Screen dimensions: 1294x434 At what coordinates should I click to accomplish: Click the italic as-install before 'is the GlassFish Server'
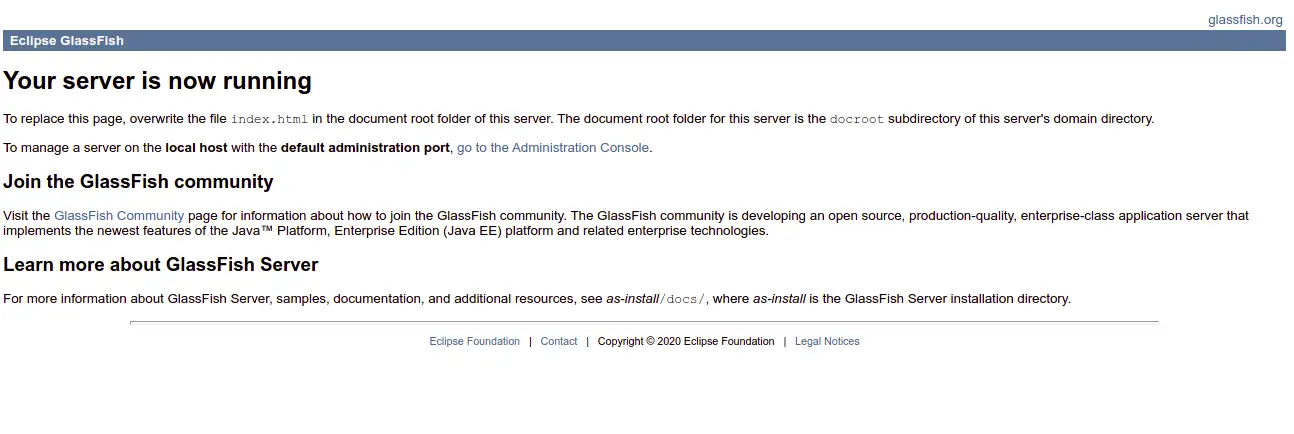(x=779, y=298)
